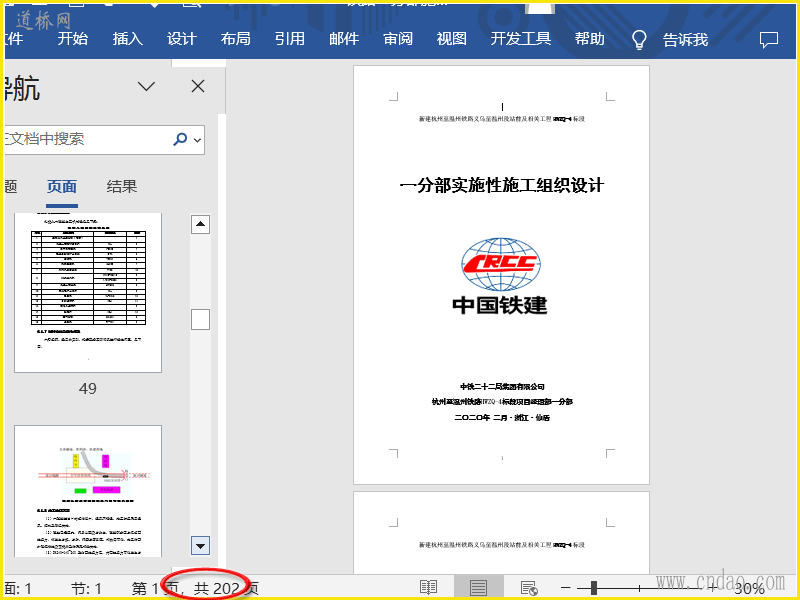Close the navigation pane with X
This screenshot has width=800, height=600.
(198, 86)
